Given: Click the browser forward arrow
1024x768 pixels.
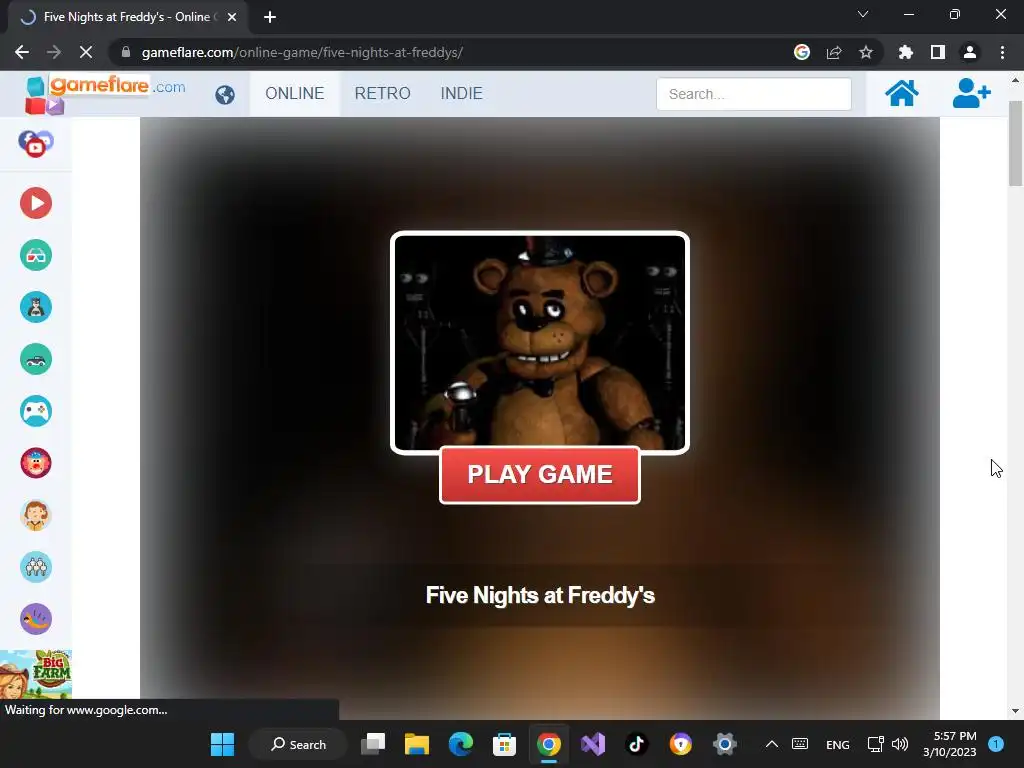Looking at the screenshot, I should pos(54,52).
